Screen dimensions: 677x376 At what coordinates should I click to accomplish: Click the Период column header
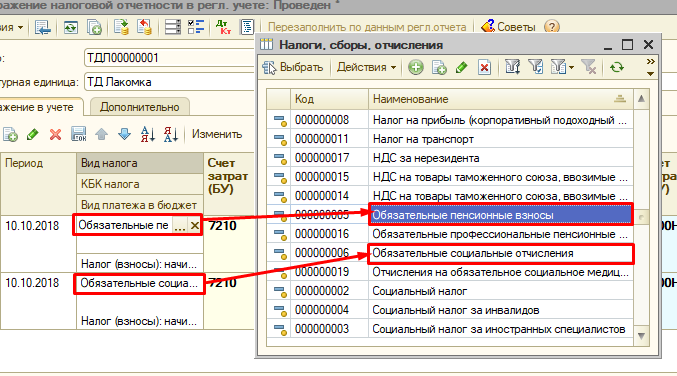click(x=38, y=184)
